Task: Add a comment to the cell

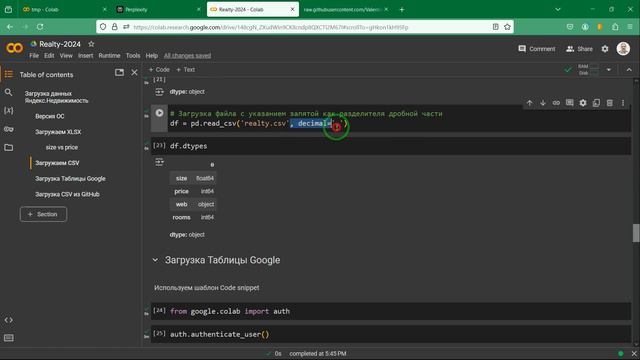Action: [569, 103]
